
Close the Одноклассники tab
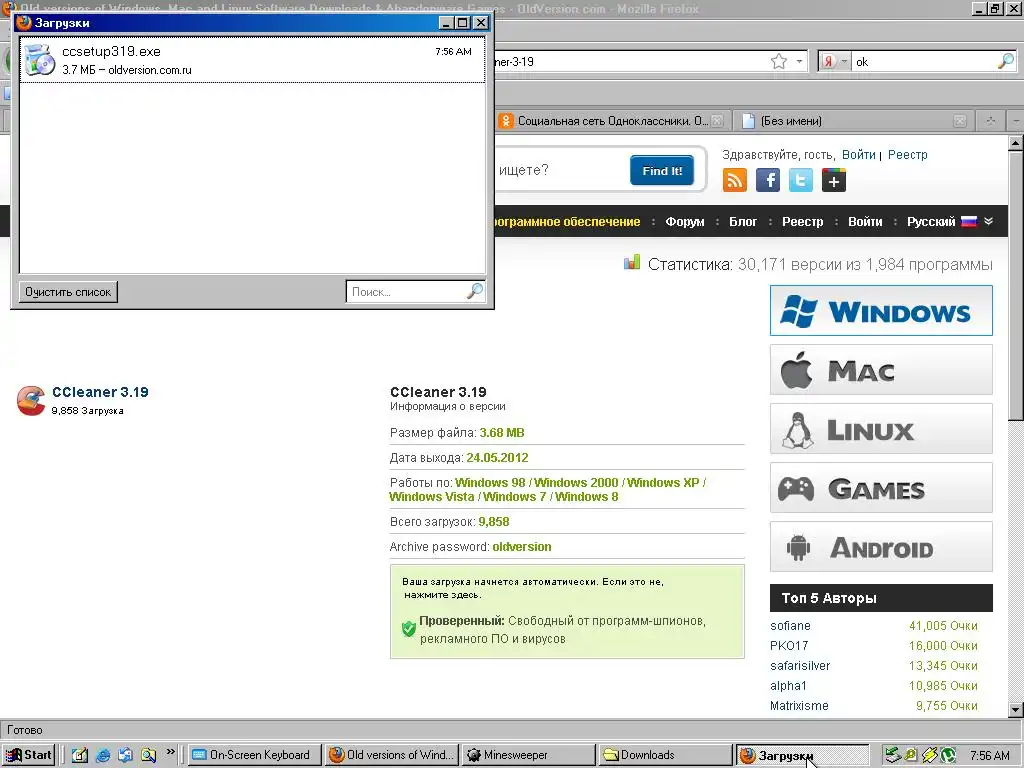point(717,121)
